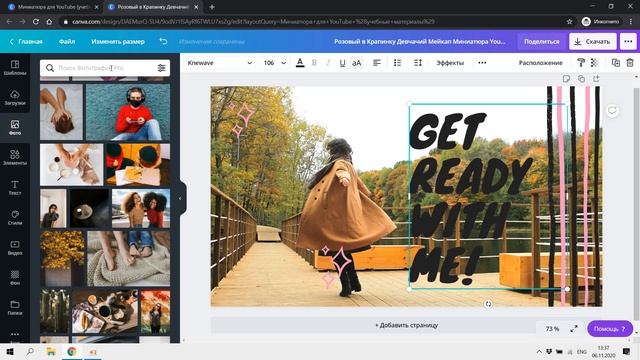This screenshot has height=360, width=640.
Task: Collapse the side panel arrow
Action: pos(180,198)
